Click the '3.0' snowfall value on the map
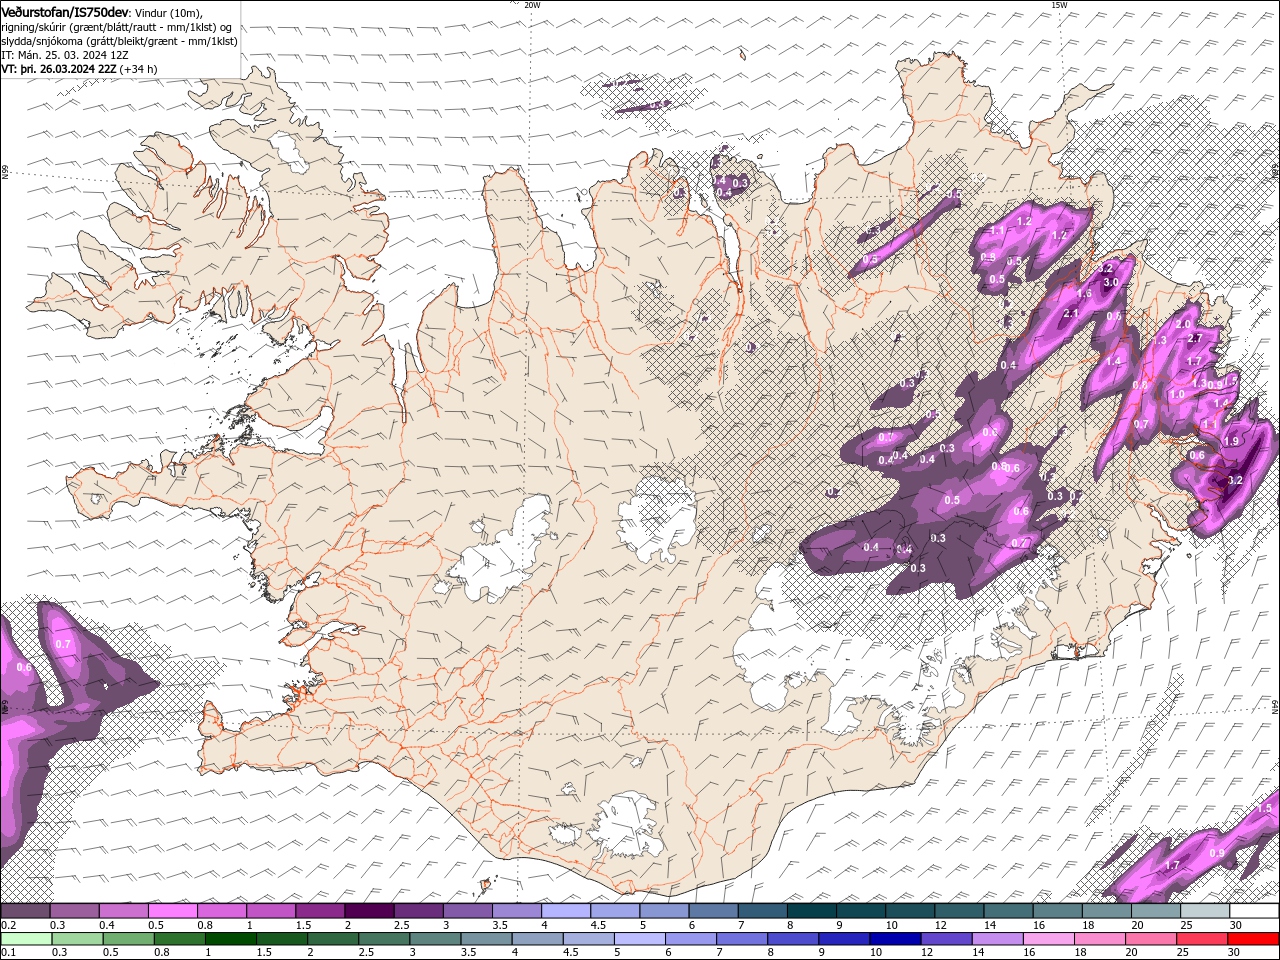The image size is (1280, 960). (x=1111, y=283)
